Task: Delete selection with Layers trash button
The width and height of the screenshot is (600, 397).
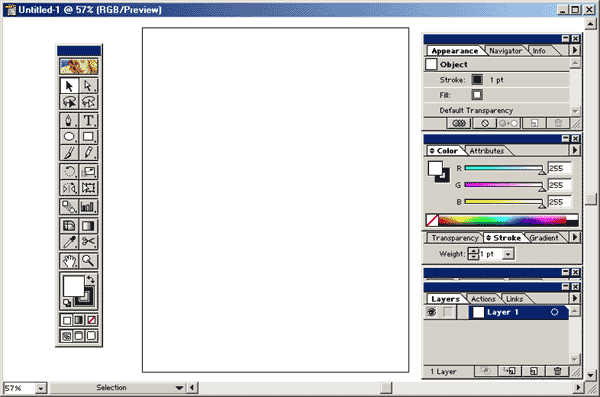Action: pyautogui.click(x=558, y=371)
